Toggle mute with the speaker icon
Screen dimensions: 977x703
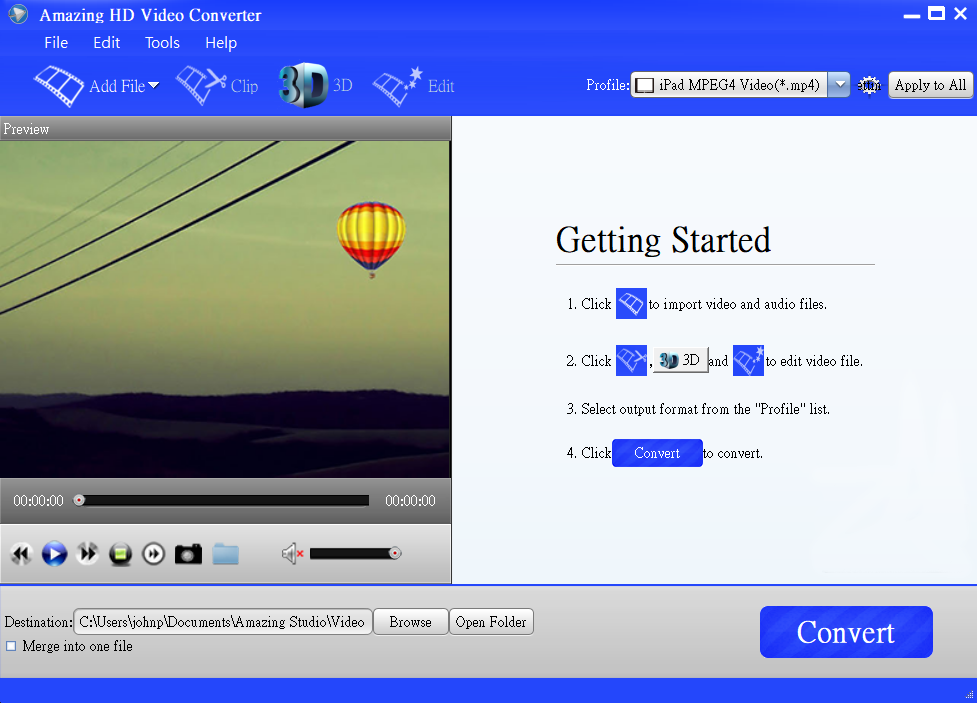[x=292, y=553]
